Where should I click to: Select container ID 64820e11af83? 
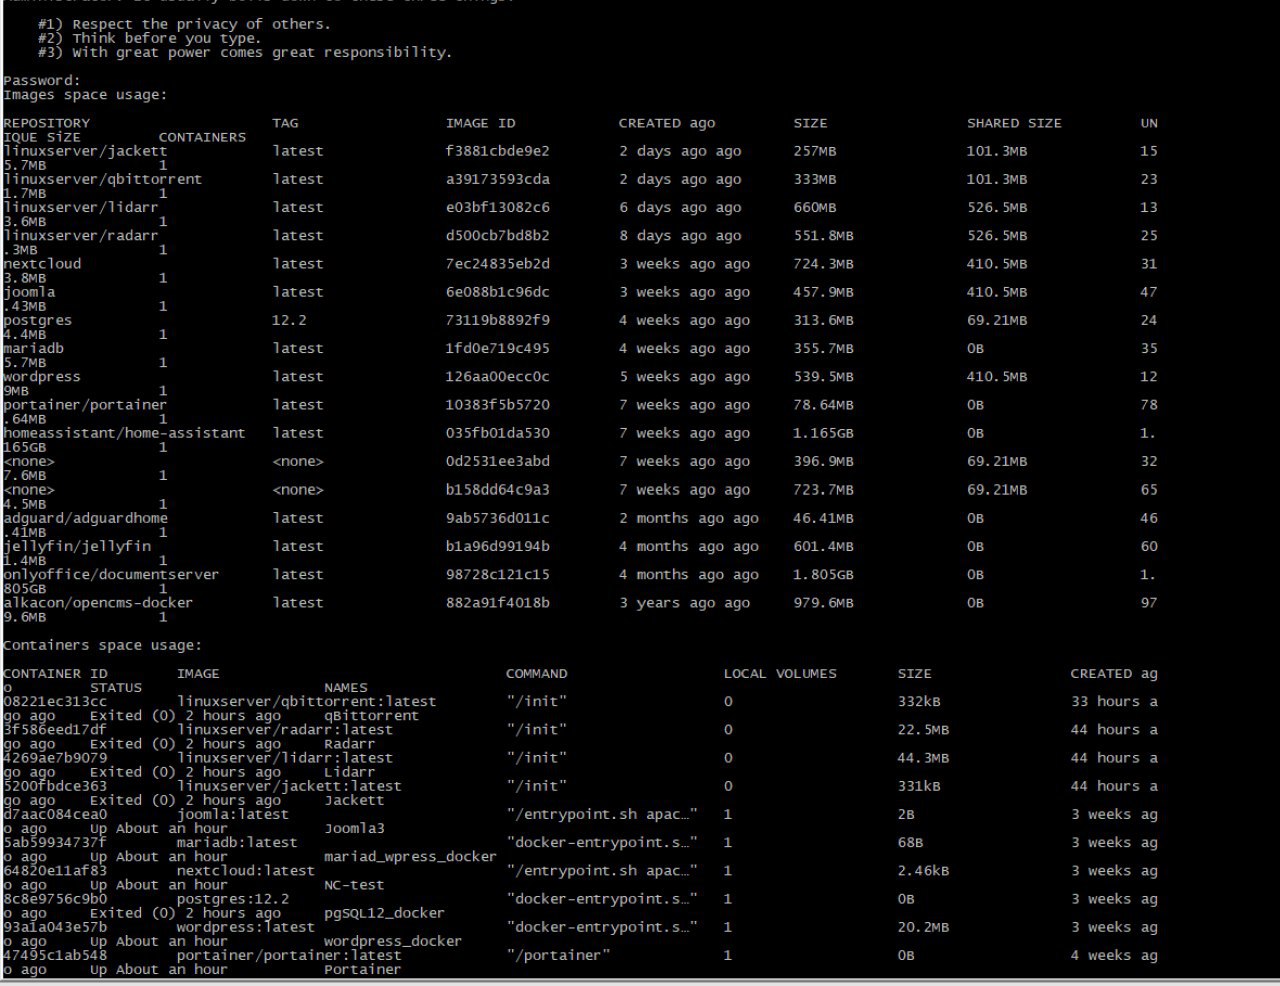click(55, 871)
